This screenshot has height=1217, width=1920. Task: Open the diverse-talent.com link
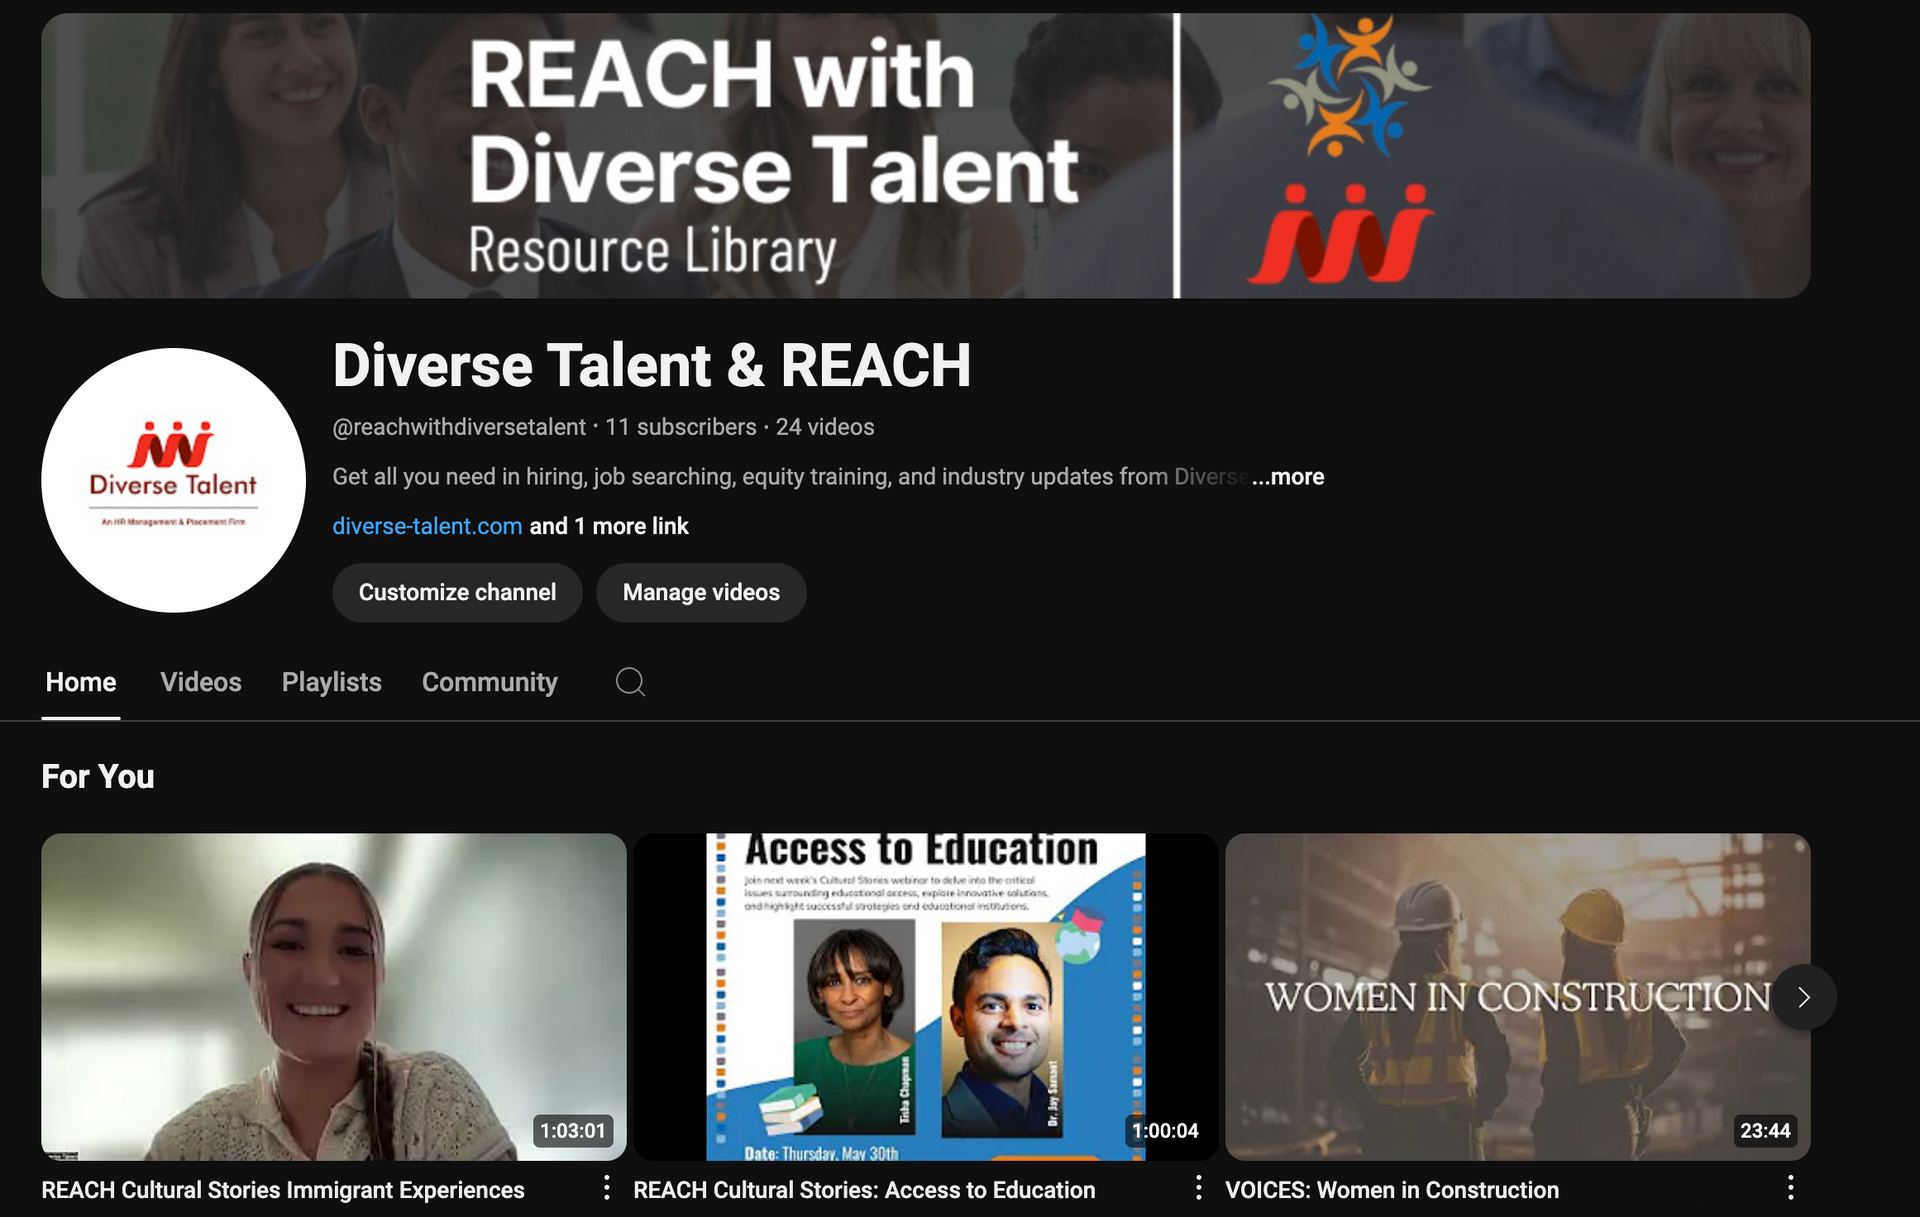tap(427, 526)
